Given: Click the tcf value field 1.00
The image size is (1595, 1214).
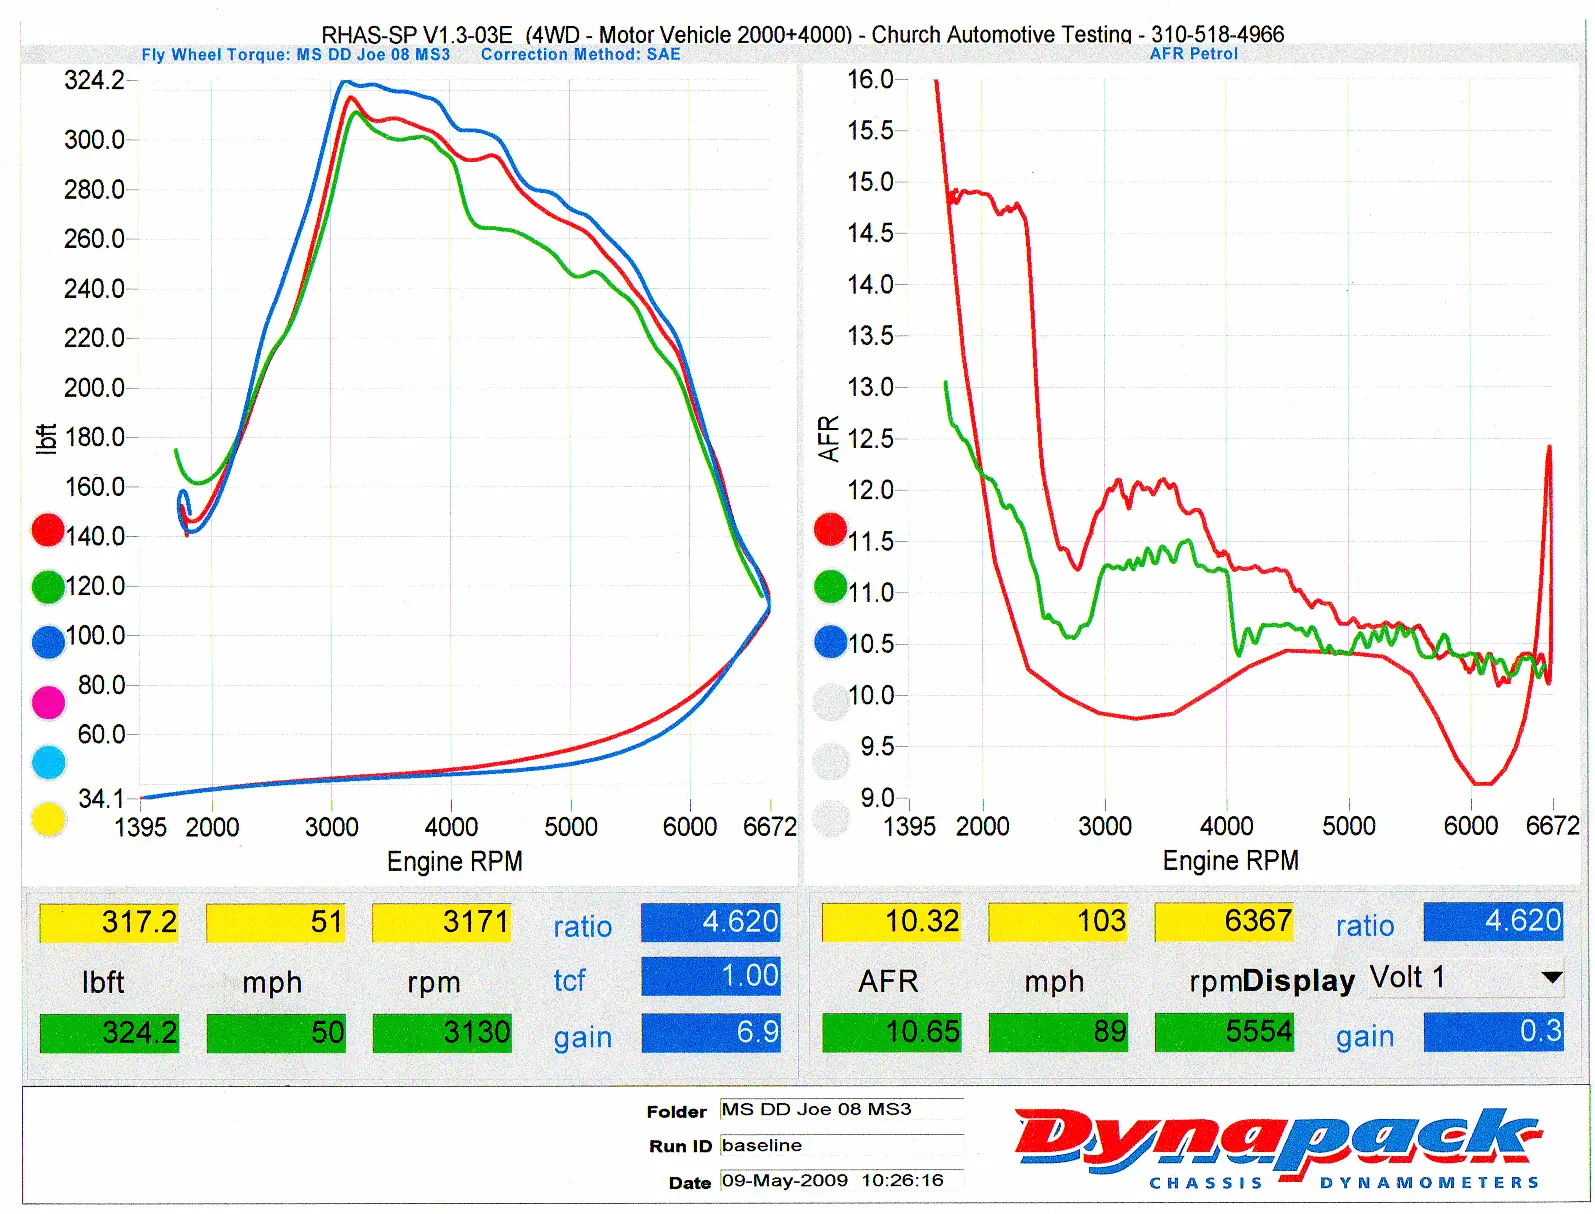Looking at the screenshot, I should [711, 976].
